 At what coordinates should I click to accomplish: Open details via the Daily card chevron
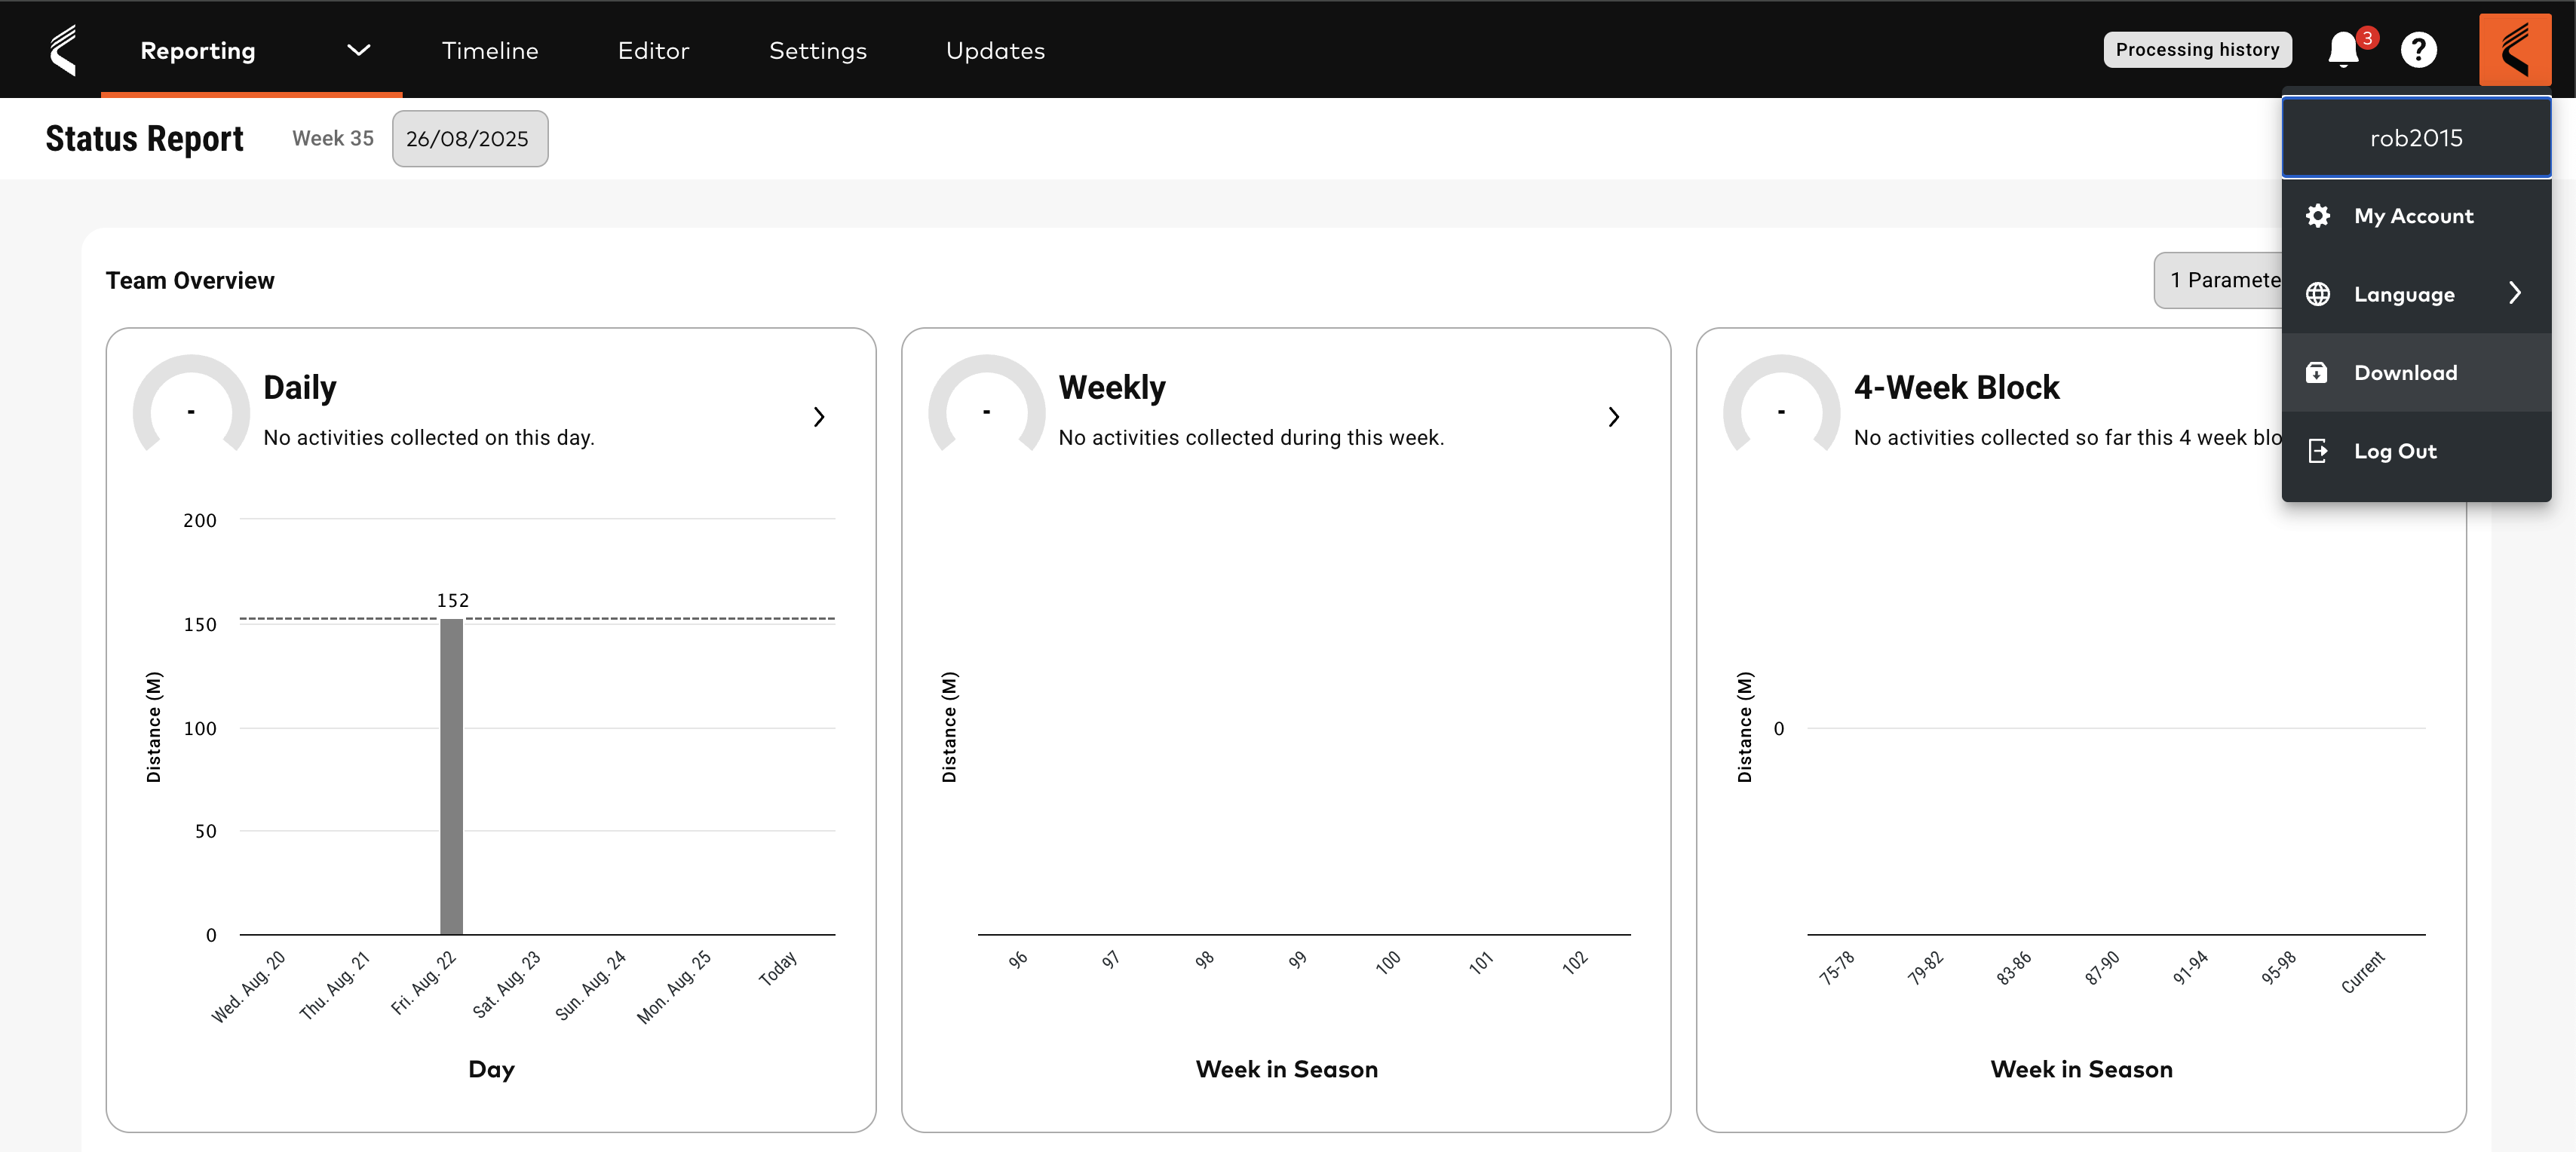pyautogui.click(x=819, y=416)
